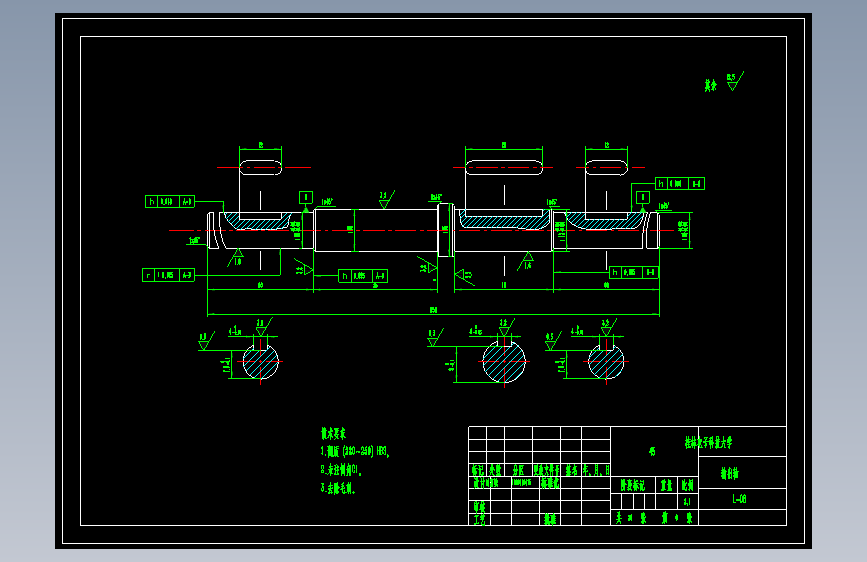Select the roughness symbol above the central shaft
Screen dimensions: 867x562
click(x=386, y=200)
